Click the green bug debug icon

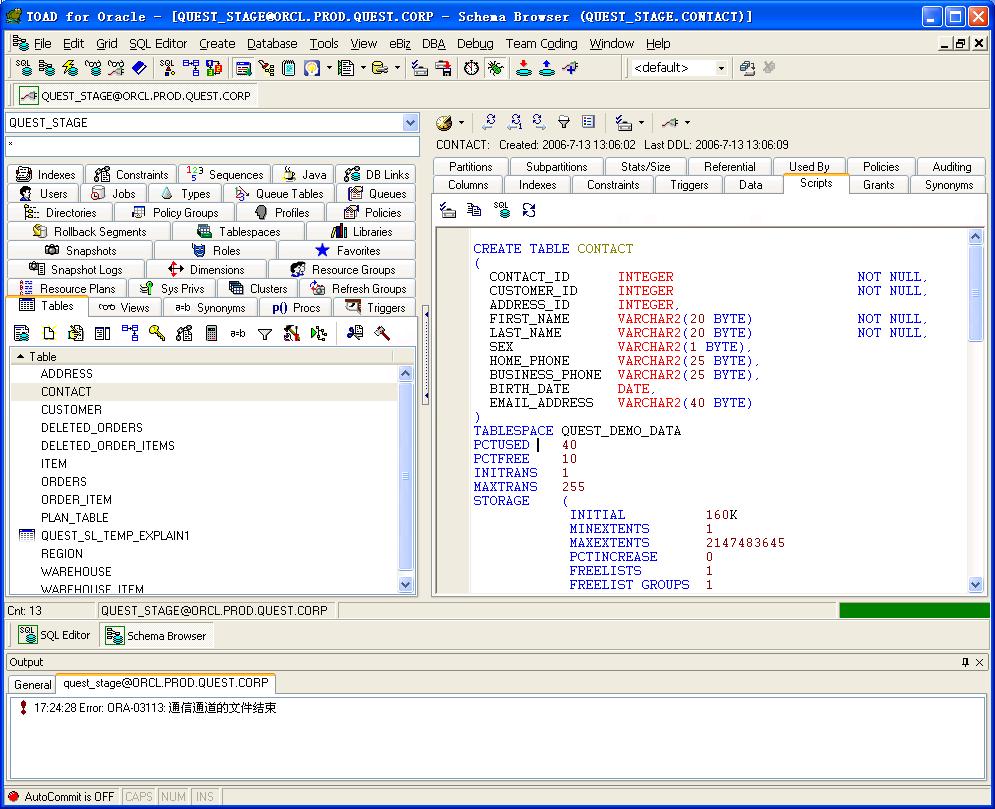click(x=495, y=68)
